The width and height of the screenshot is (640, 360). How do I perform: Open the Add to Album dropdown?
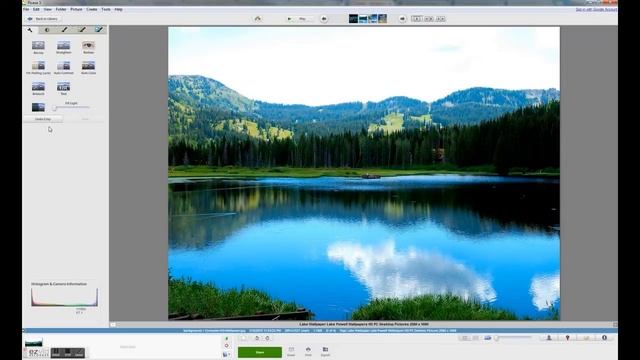226,355
